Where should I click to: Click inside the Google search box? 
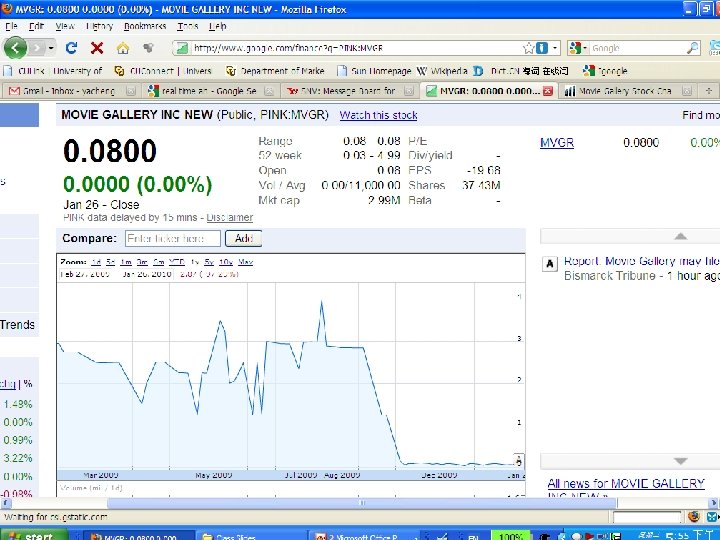[637, 48]
